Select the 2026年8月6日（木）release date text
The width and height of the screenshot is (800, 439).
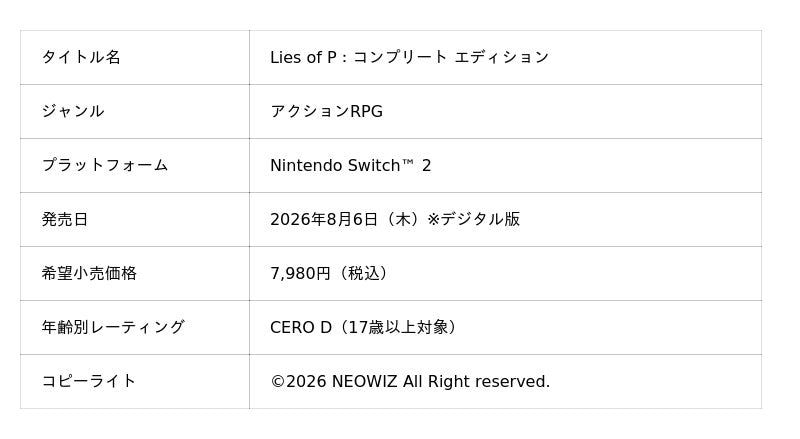347,220
